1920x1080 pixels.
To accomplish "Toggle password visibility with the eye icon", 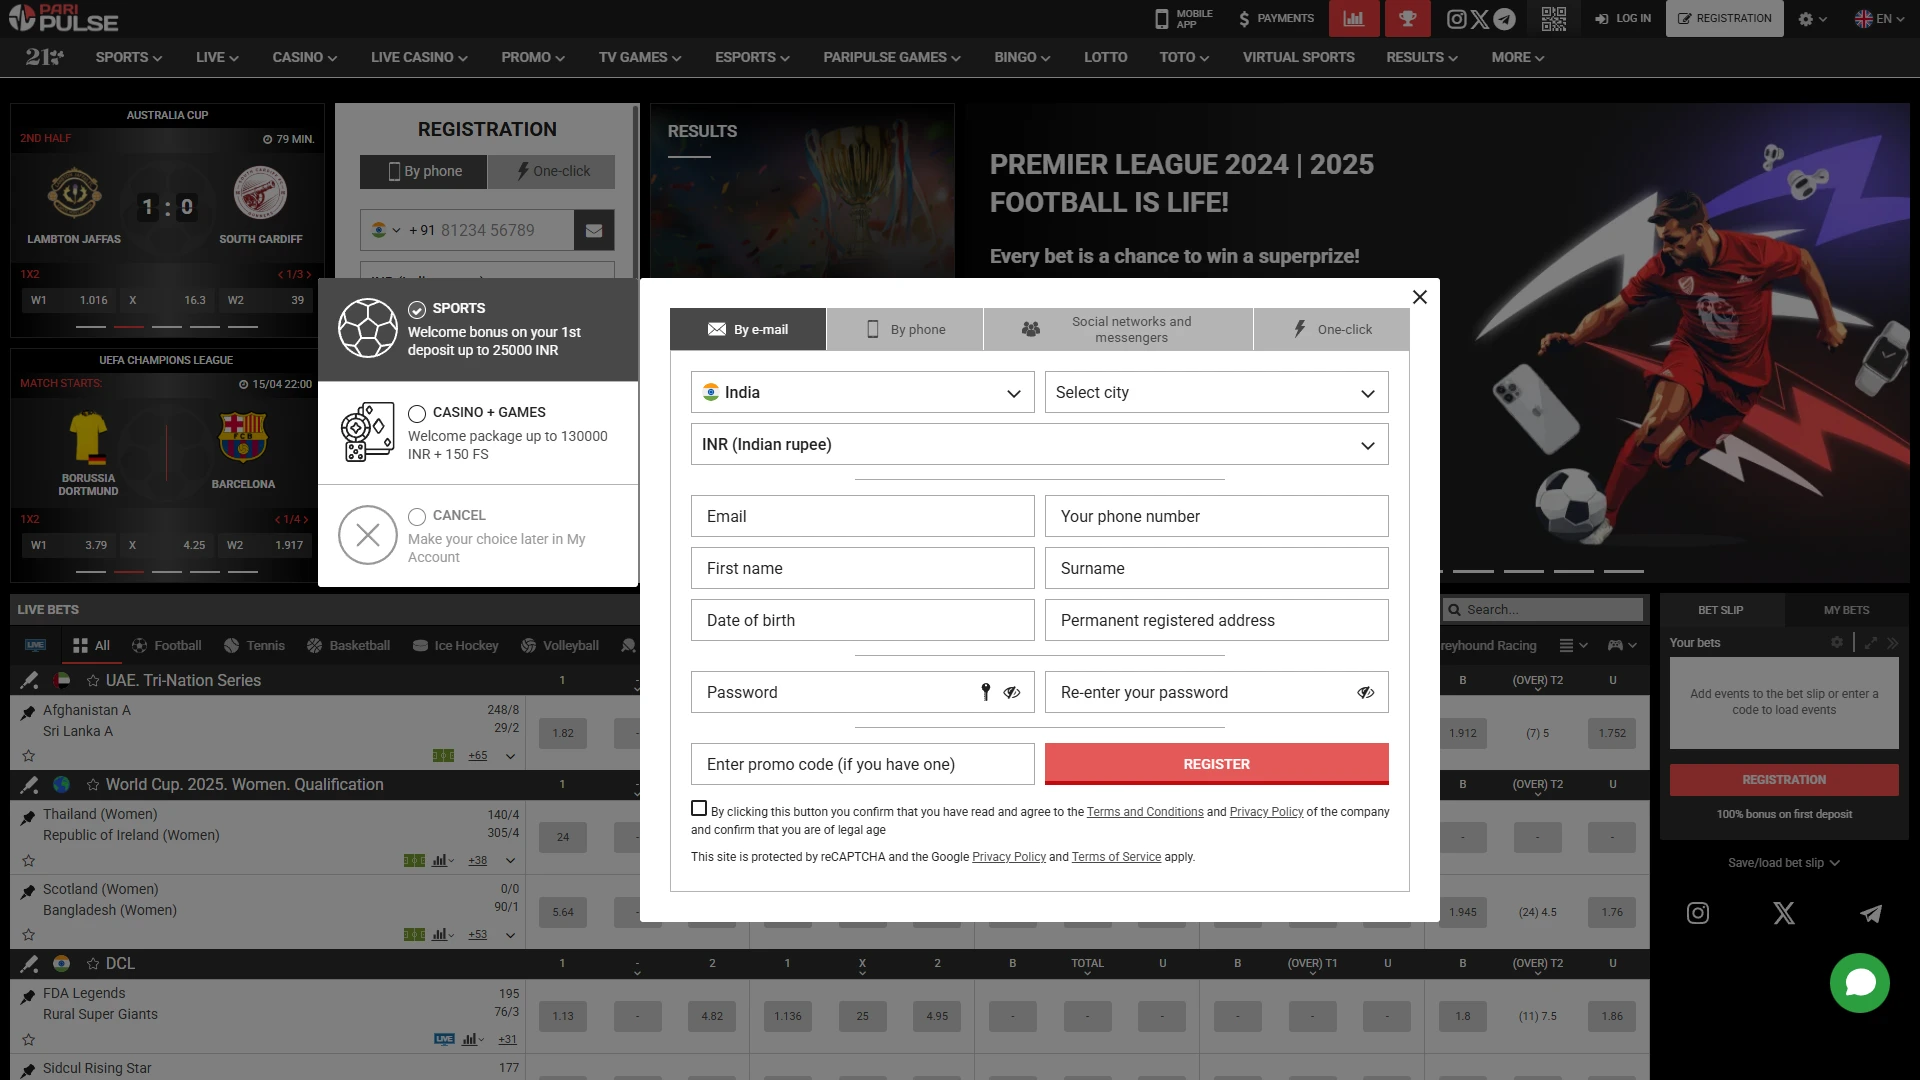I will (x=1013, y=692).
